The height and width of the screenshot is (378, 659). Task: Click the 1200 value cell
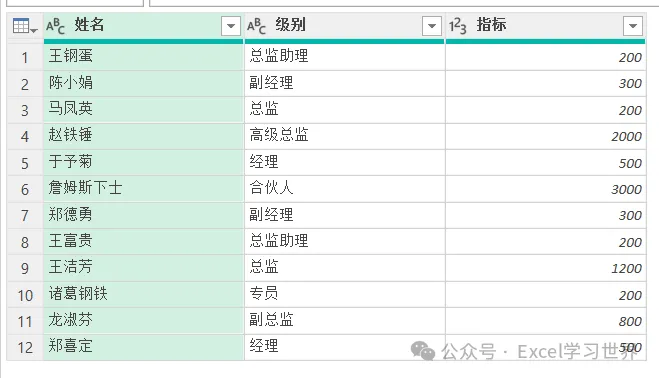coord(546,268)
